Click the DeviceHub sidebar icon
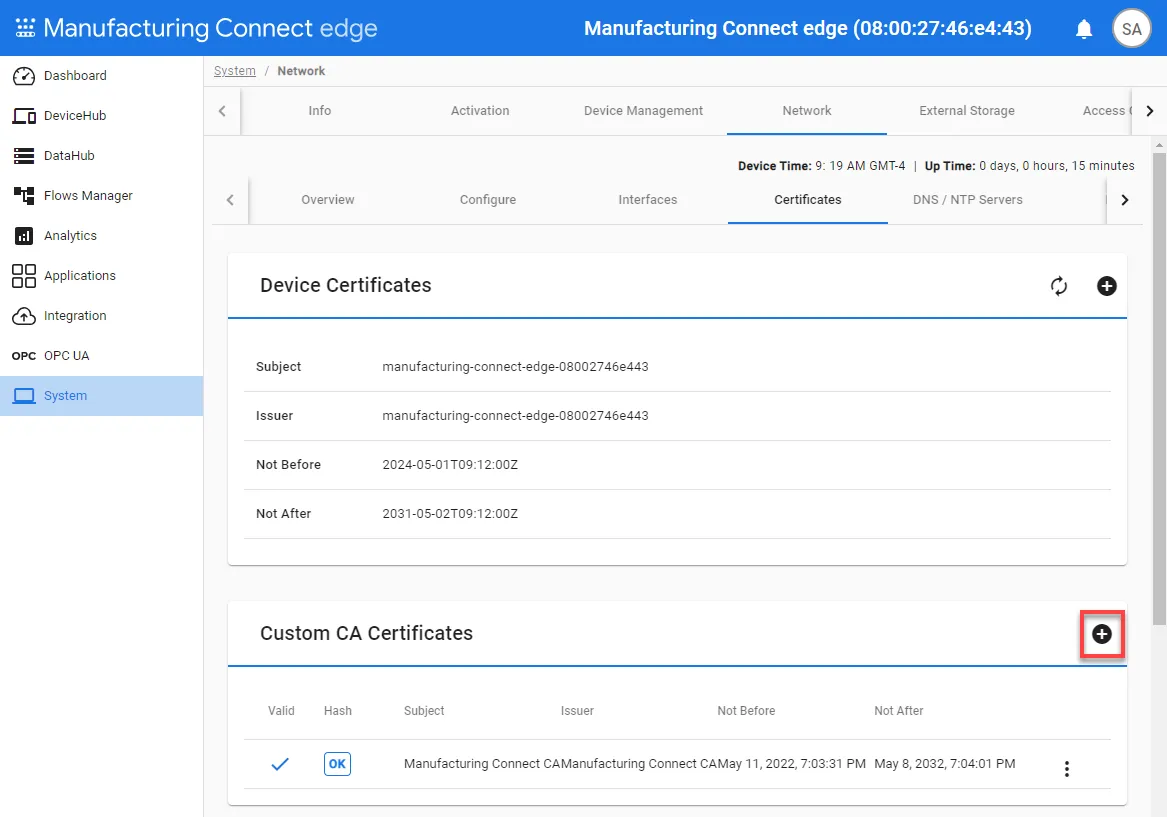 coord(24,116)
